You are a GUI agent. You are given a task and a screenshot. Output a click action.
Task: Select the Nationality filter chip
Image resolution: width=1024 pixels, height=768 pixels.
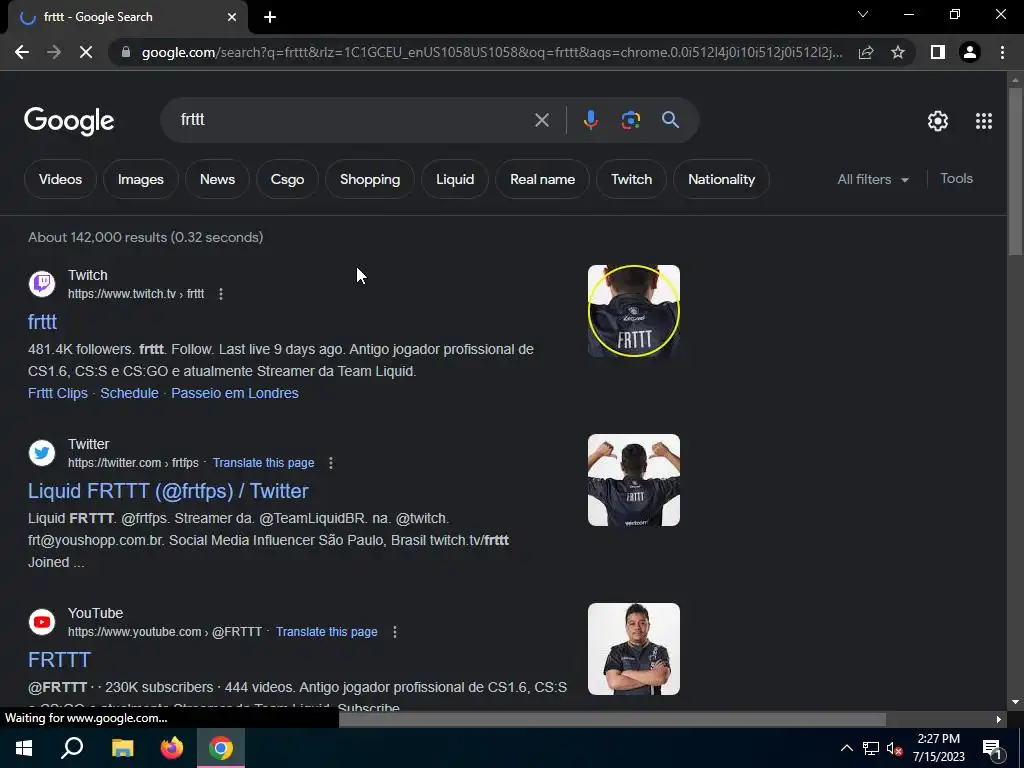(x=721, y=180)
